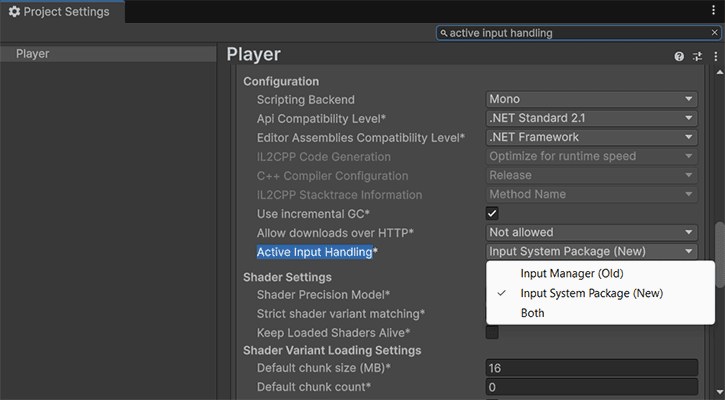725x400 pixels.
Task: Select Both from input handling menu
Action: pos(533,313)
